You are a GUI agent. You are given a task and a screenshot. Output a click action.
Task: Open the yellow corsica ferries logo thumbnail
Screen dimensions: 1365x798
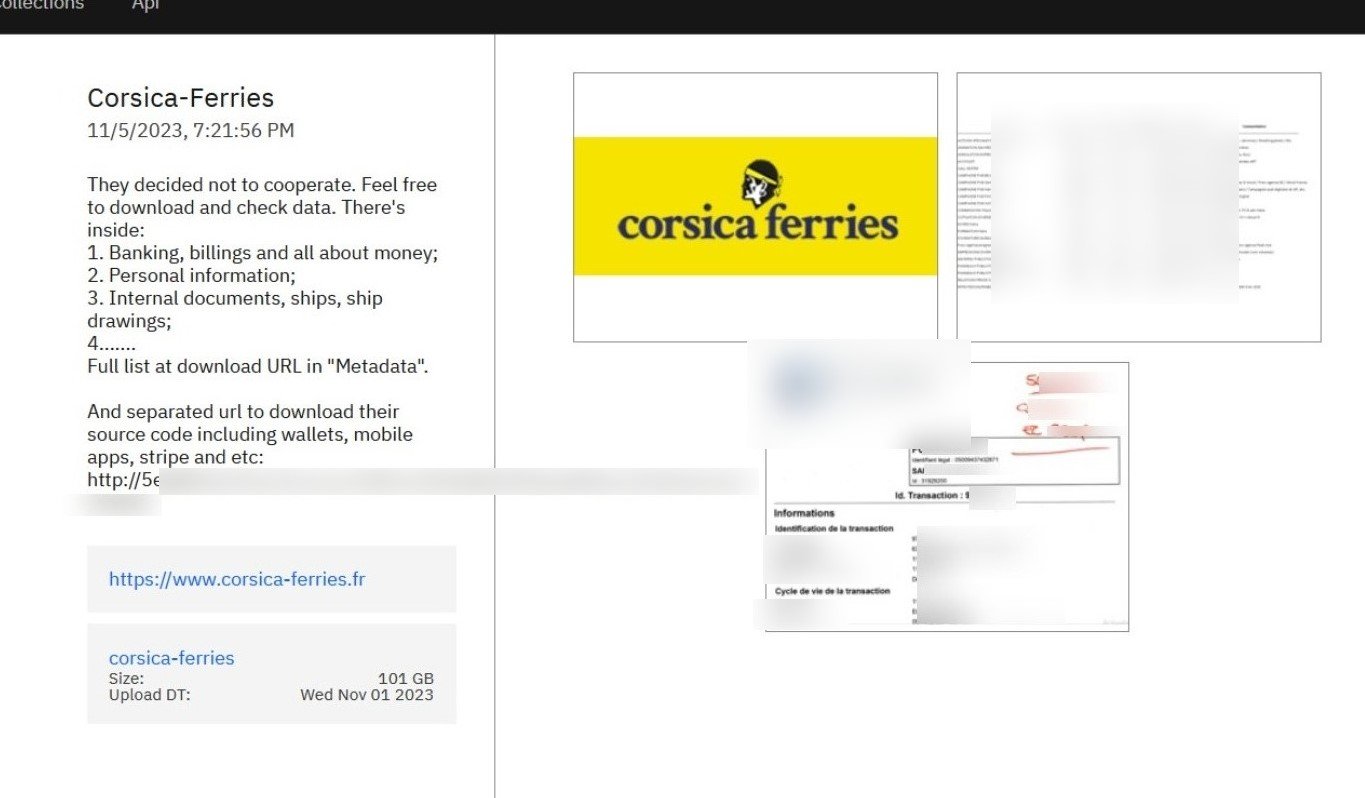(x=755, y=207)
